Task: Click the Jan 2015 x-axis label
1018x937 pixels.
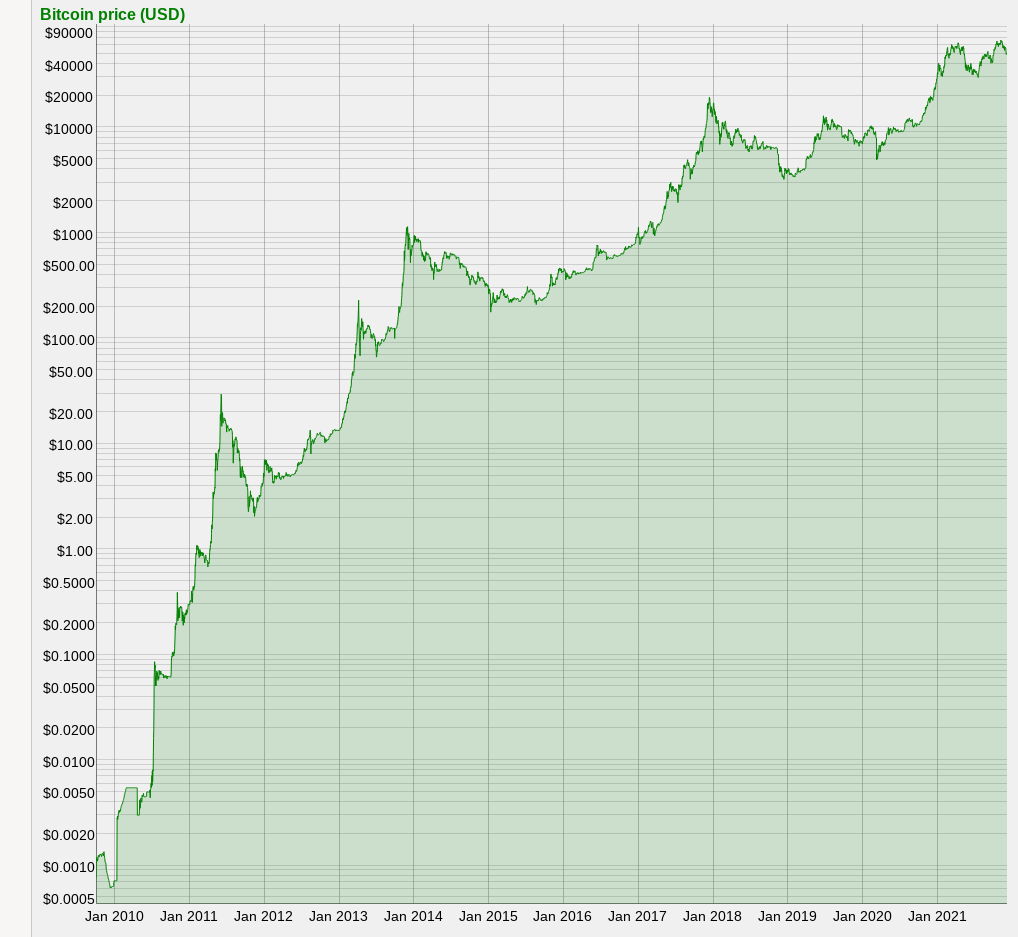Action: 488,917
